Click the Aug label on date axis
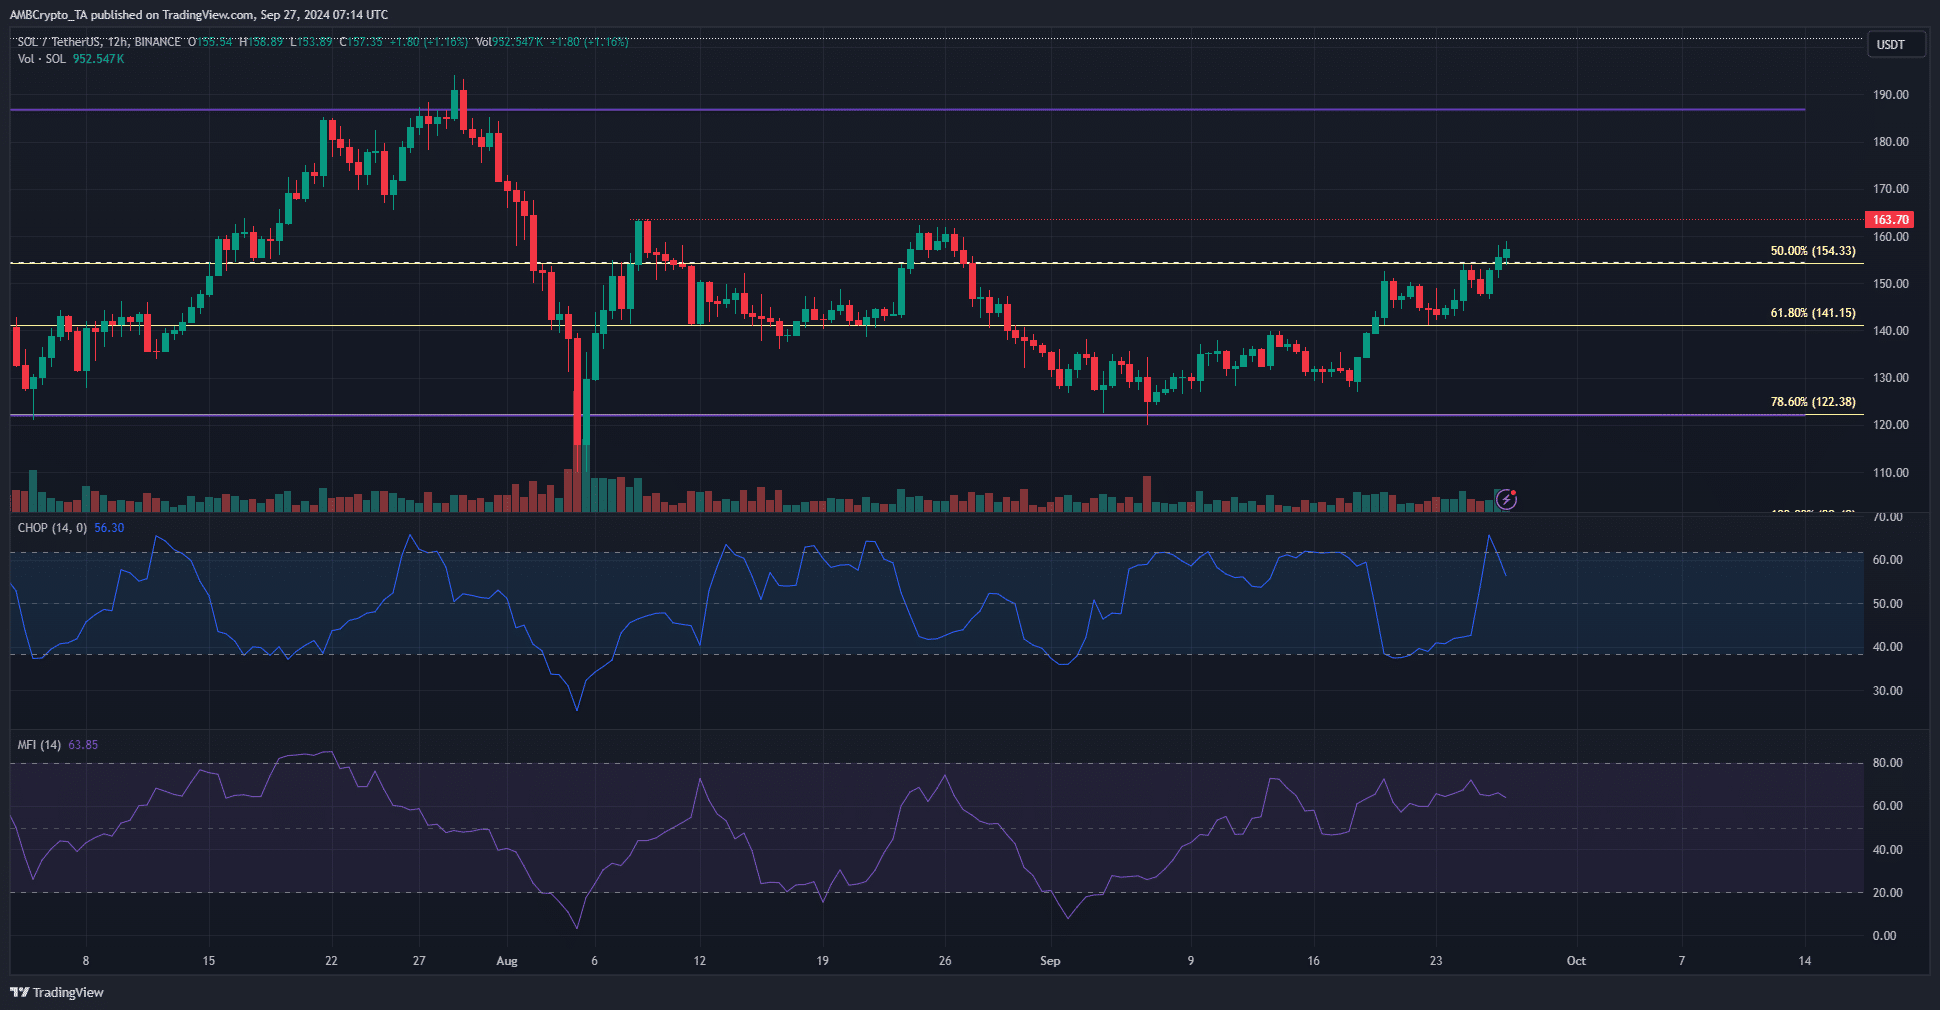 coord(507,961)
